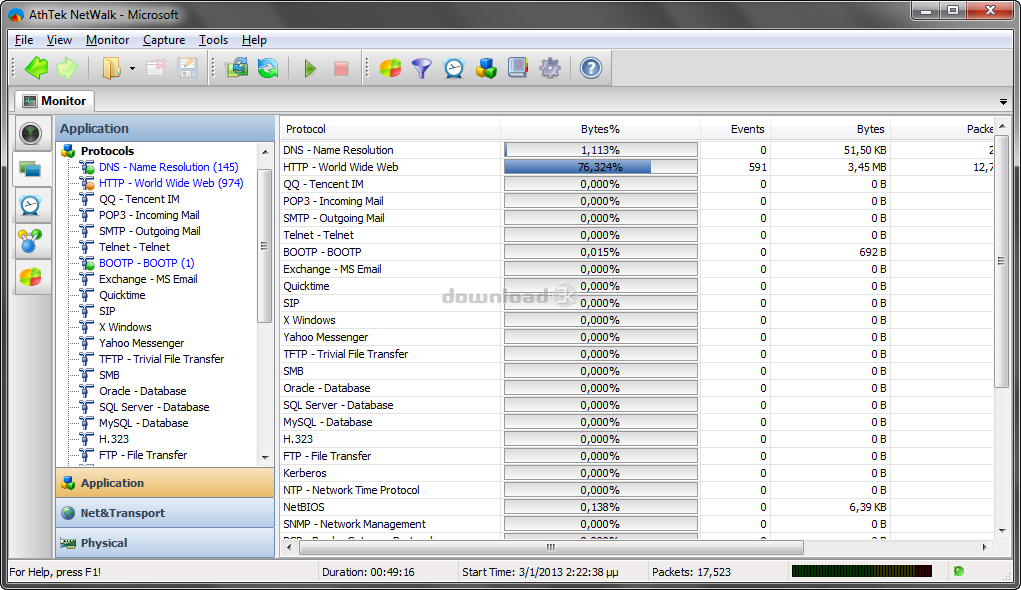Select the SNMP - Network Management table row

(x=637, y=524)
